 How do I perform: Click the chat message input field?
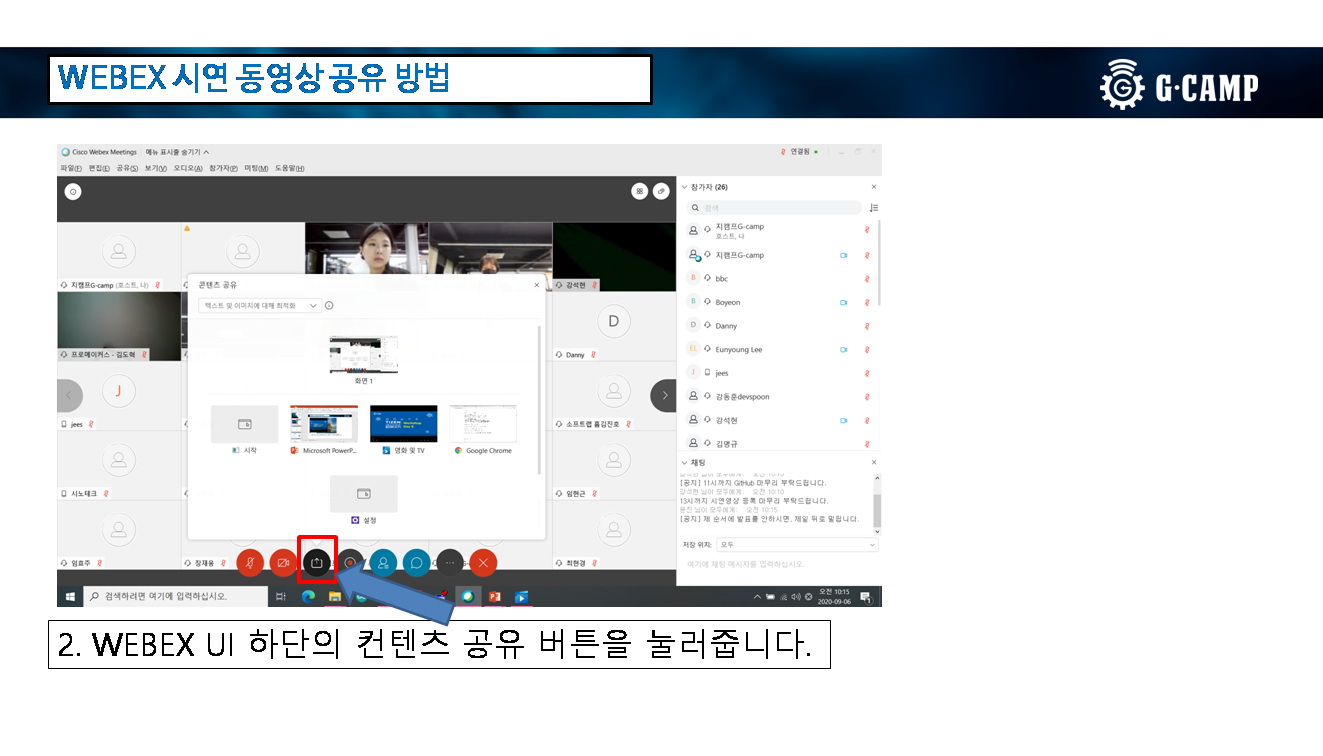pyautogui.click(x=780, y=564)
